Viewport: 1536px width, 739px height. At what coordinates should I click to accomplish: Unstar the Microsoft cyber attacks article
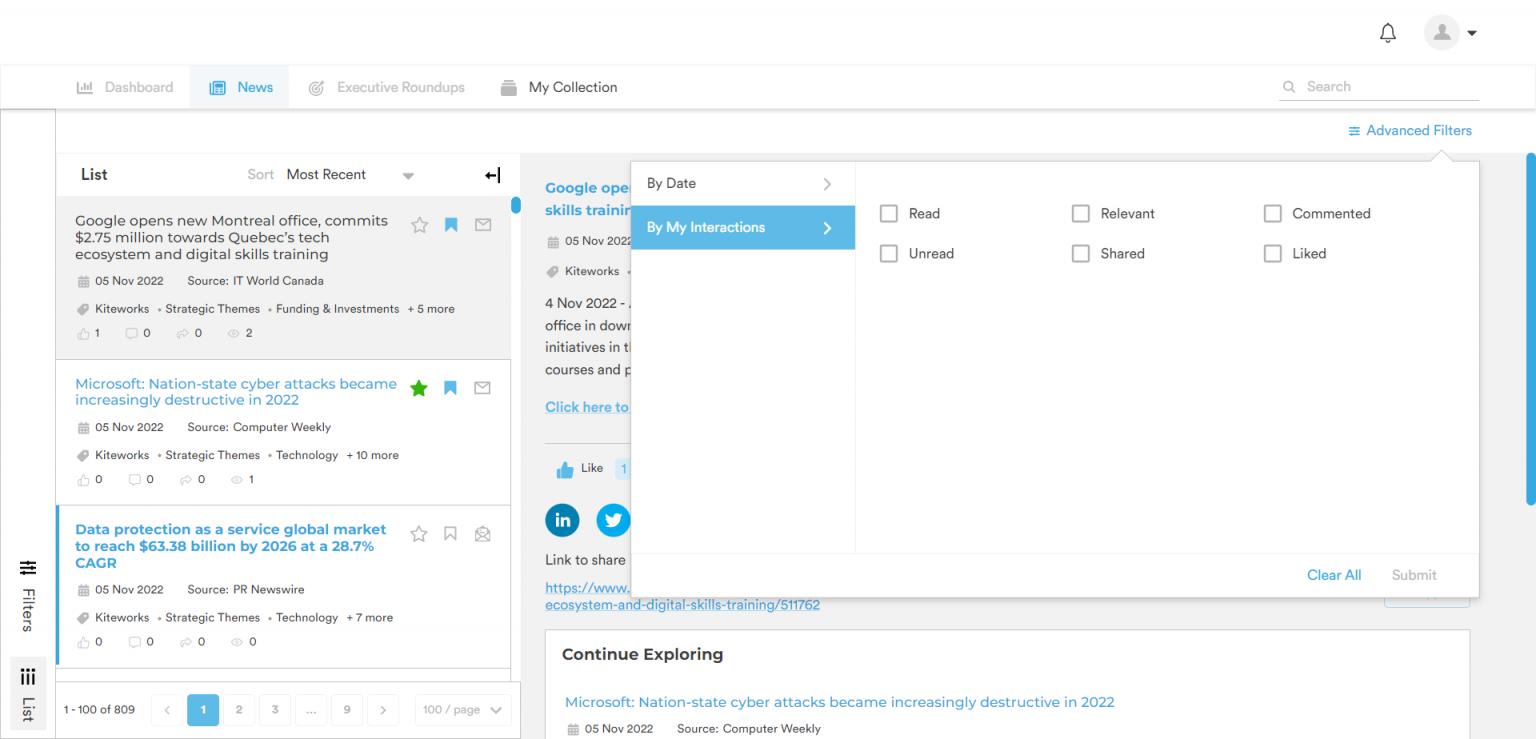(419, 388)
